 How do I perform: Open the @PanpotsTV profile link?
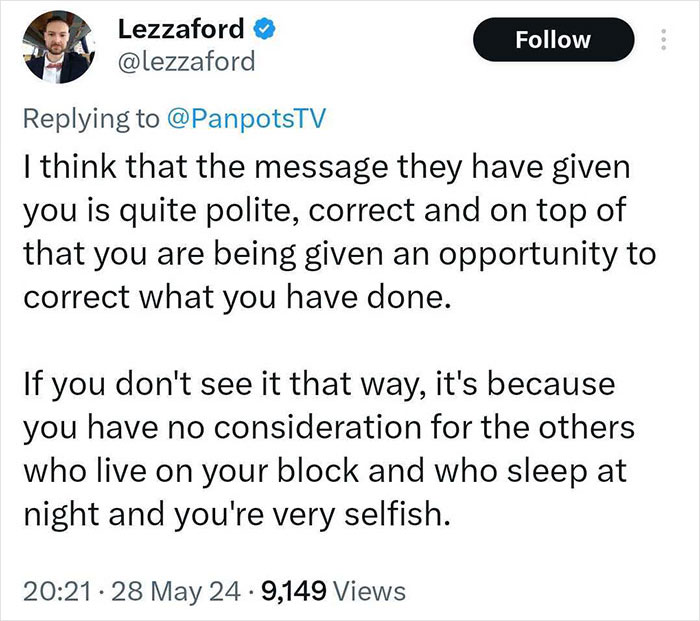pos(245,118)
